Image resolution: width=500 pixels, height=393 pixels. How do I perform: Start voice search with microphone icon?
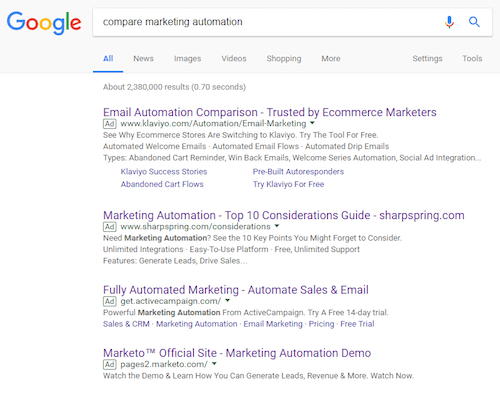[449, 22]
